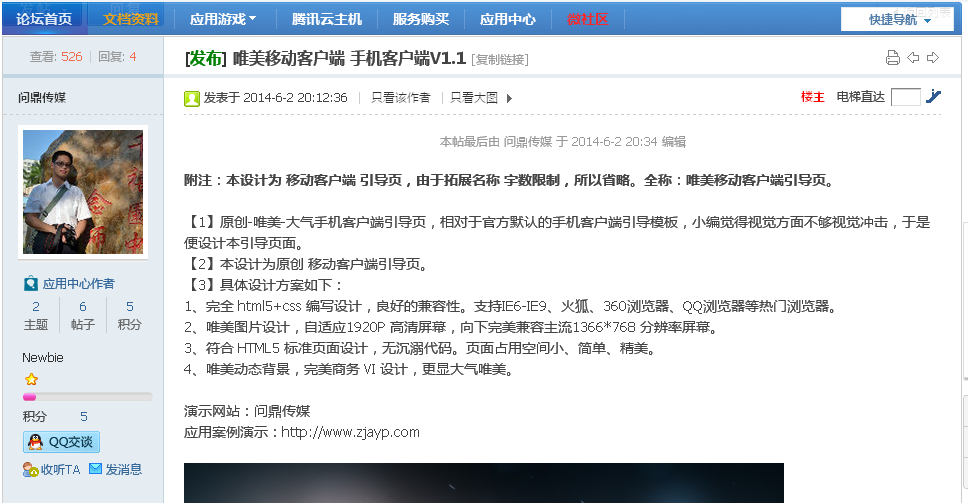This screenshot has height=503, width=968.
Task: Click the 演示网站:问鼎传媒 line
Action: (x=247, y=411)
